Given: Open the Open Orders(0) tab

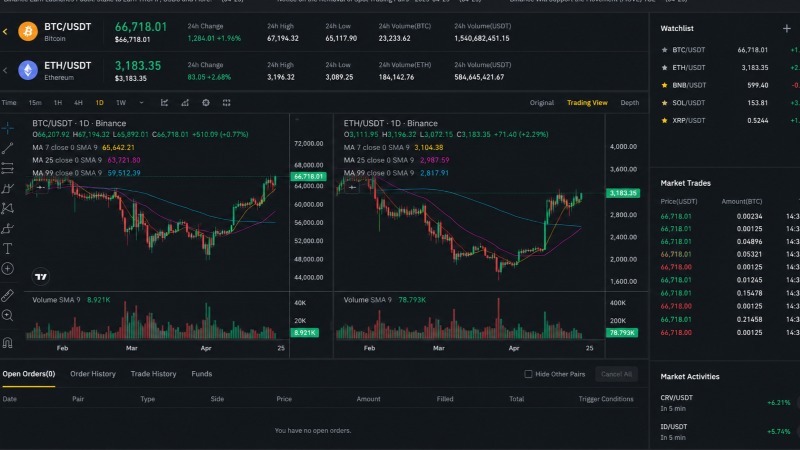Looking at the screenshot, I should [x=29, y=374].
